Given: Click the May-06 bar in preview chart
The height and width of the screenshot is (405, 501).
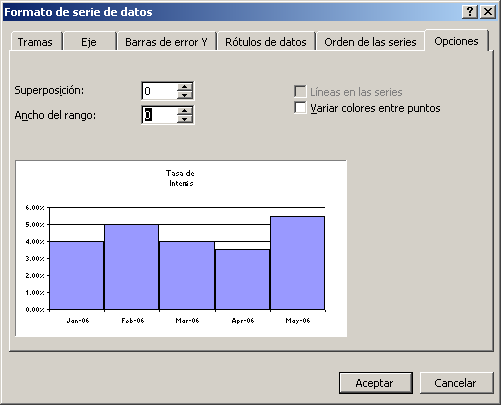Looking at the screenshot, I should click(298, 263).
